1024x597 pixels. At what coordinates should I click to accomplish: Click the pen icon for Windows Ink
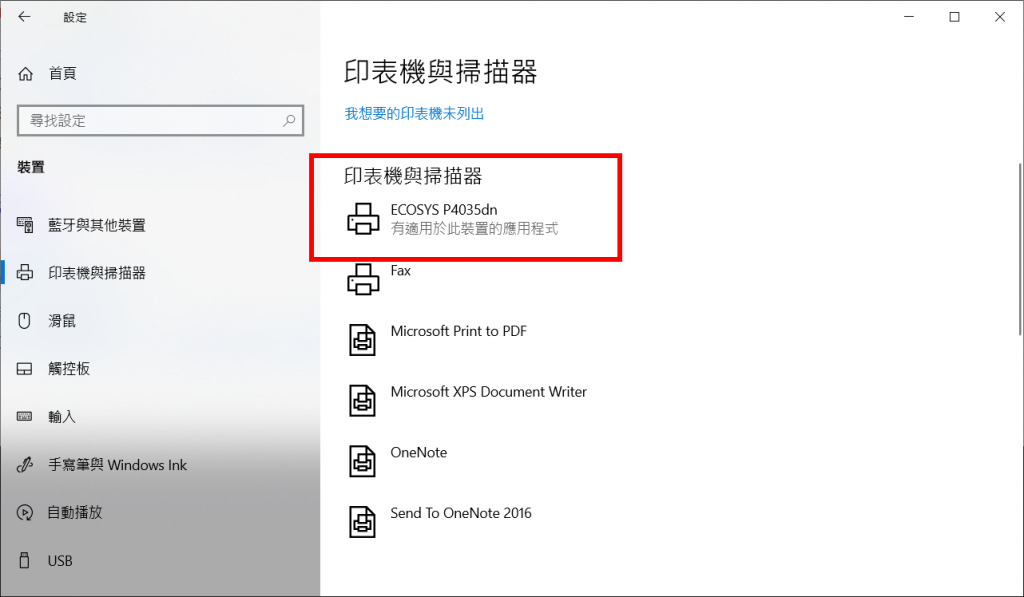pyautogui.click(x=25, y=464)
